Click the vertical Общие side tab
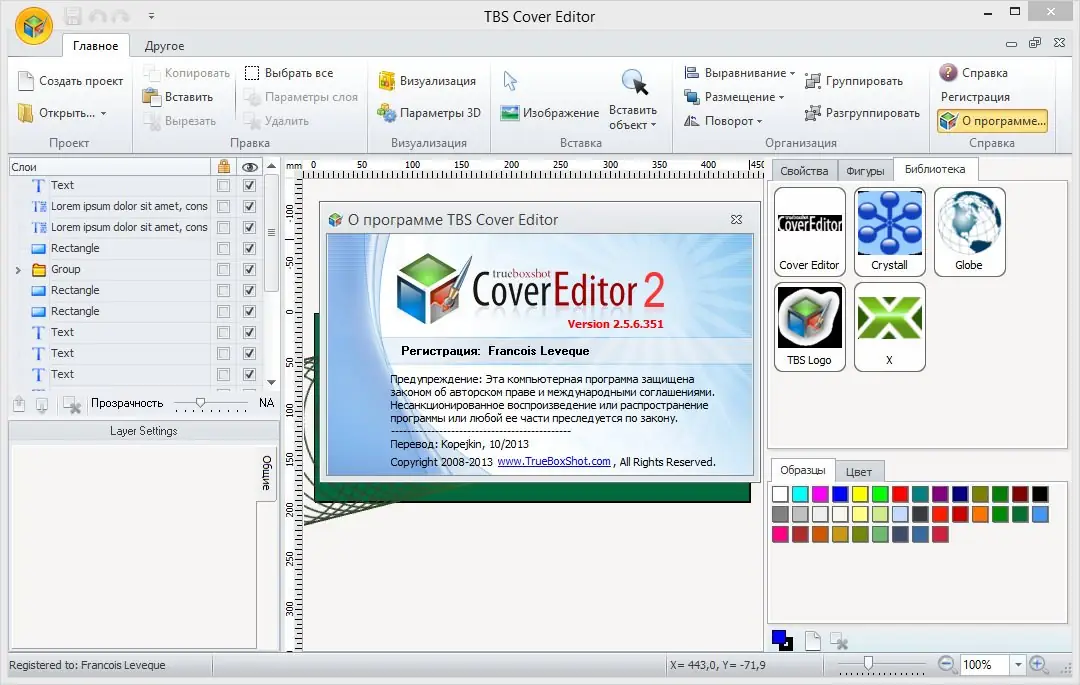 point(267,473)
